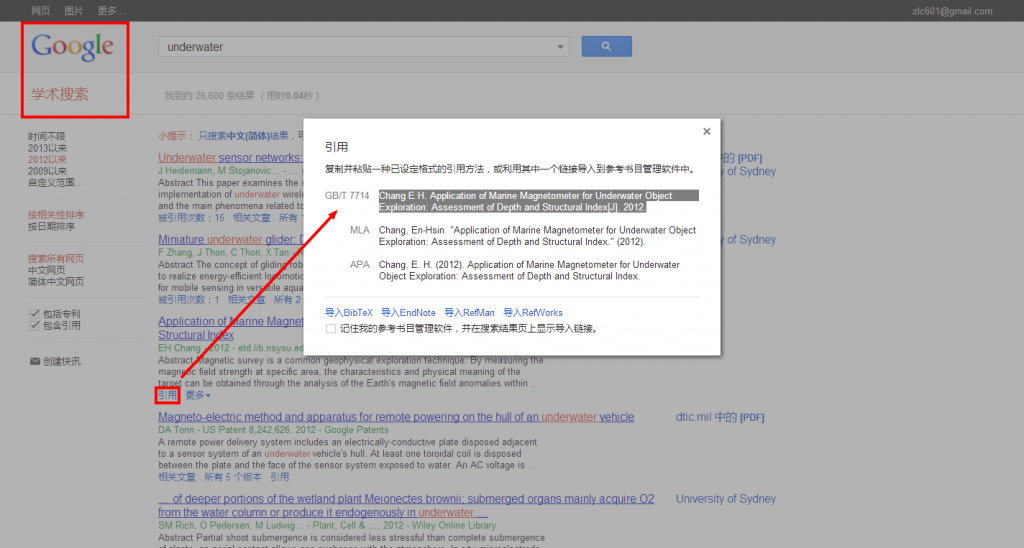Click 导入BibTeX link

pos(349,312)
